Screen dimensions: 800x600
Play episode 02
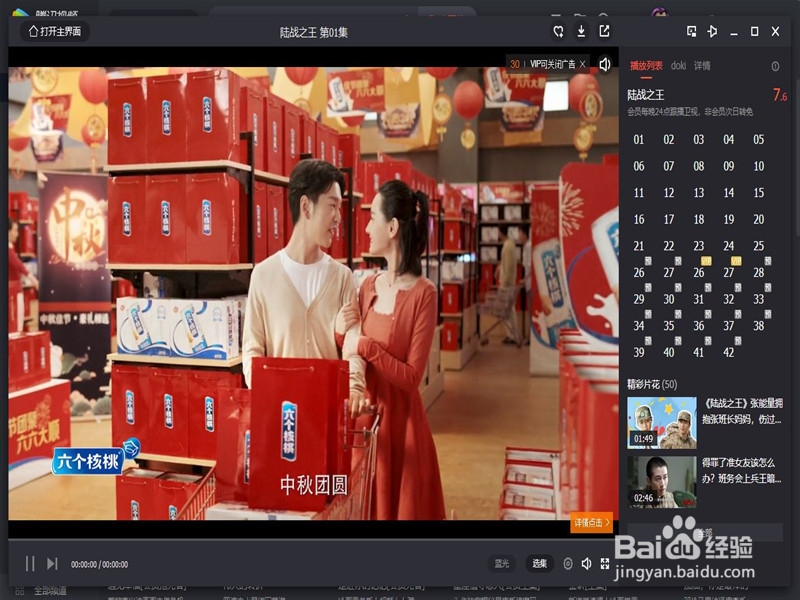(x=669, y=140)
